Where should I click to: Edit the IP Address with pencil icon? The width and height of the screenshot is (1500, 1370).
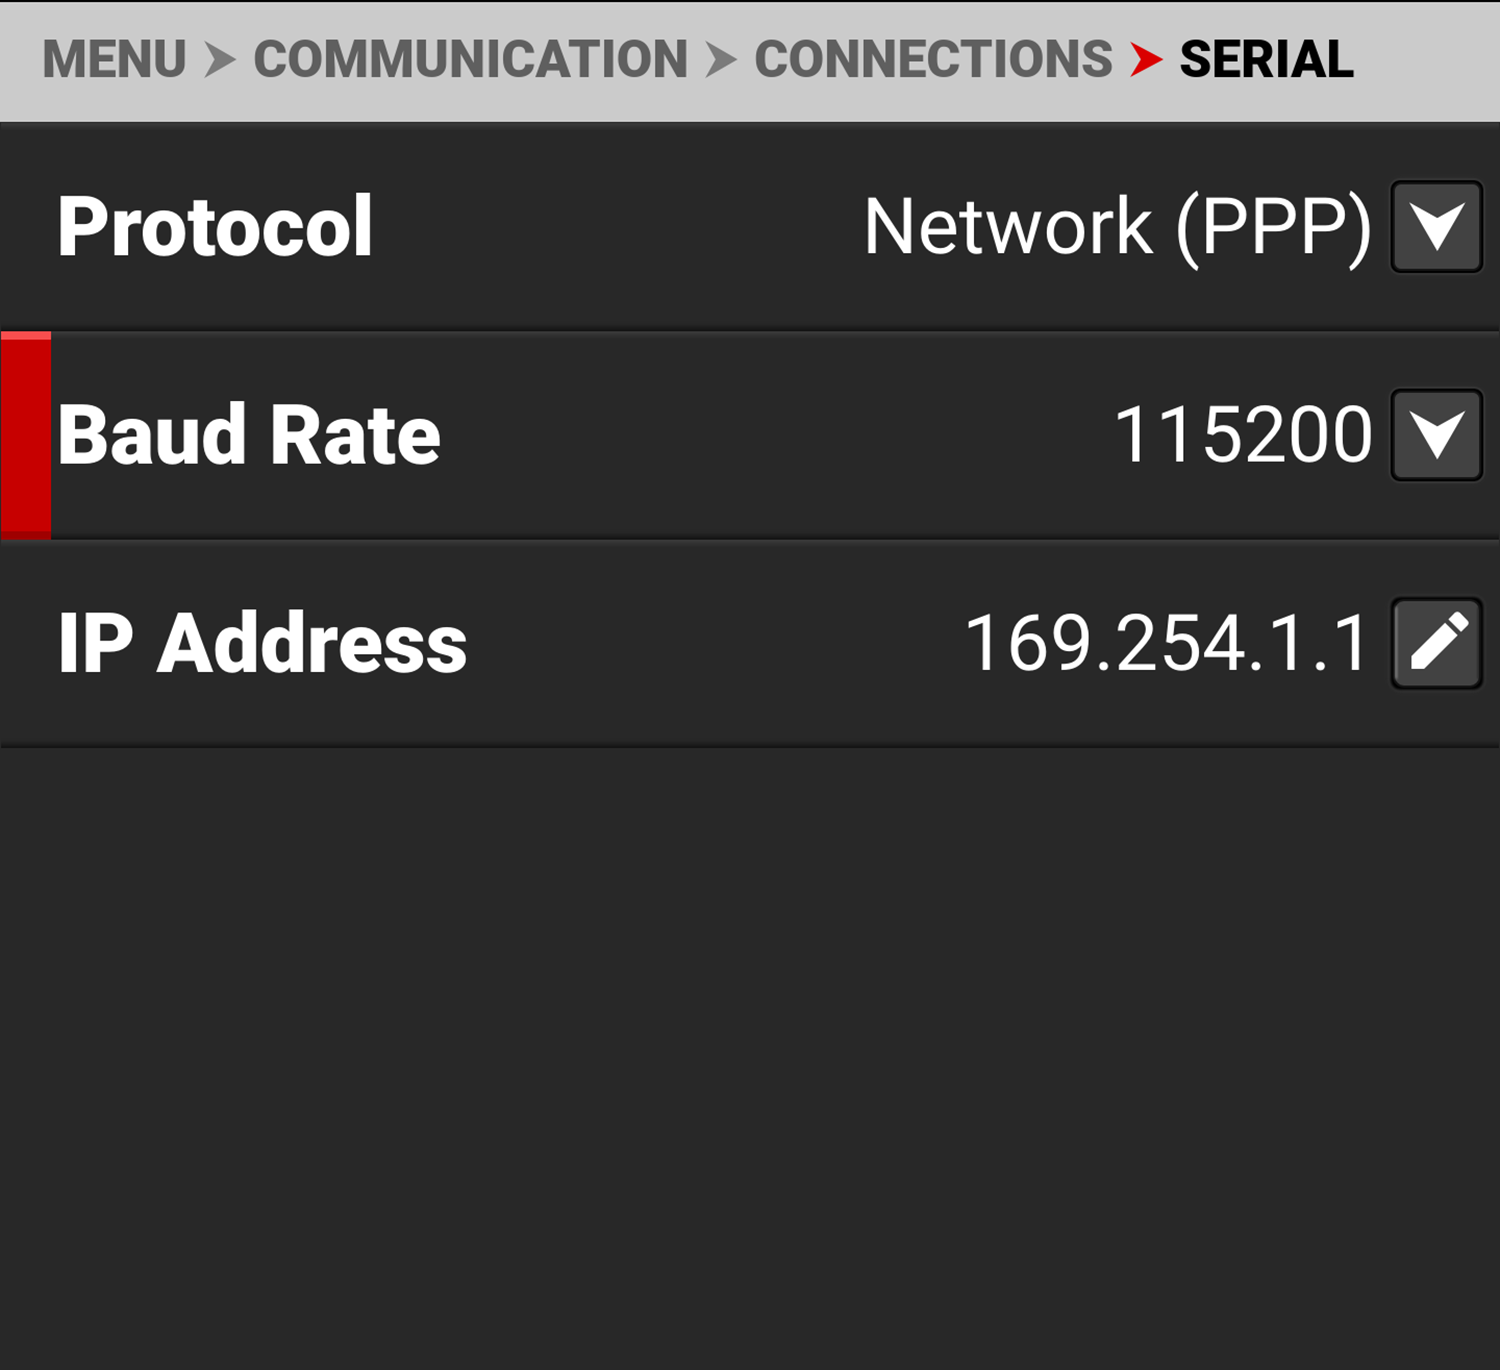(x=1436, y=643)
